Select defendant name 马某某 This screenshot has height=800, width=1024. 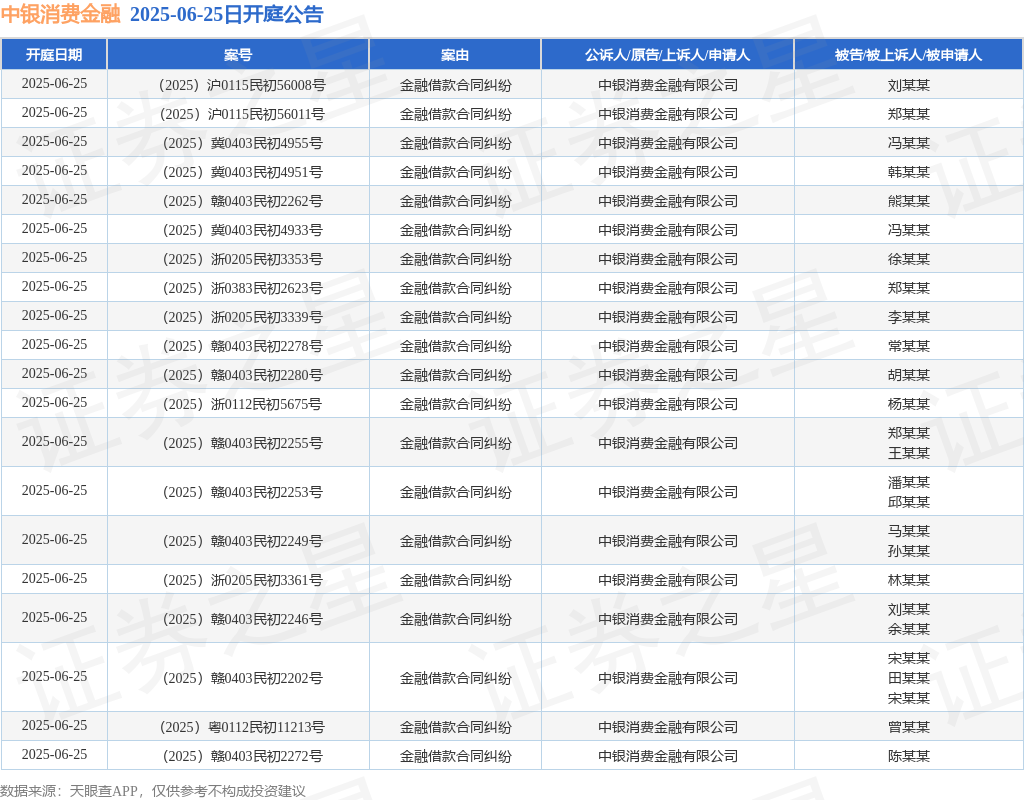[x=908, y=531]
